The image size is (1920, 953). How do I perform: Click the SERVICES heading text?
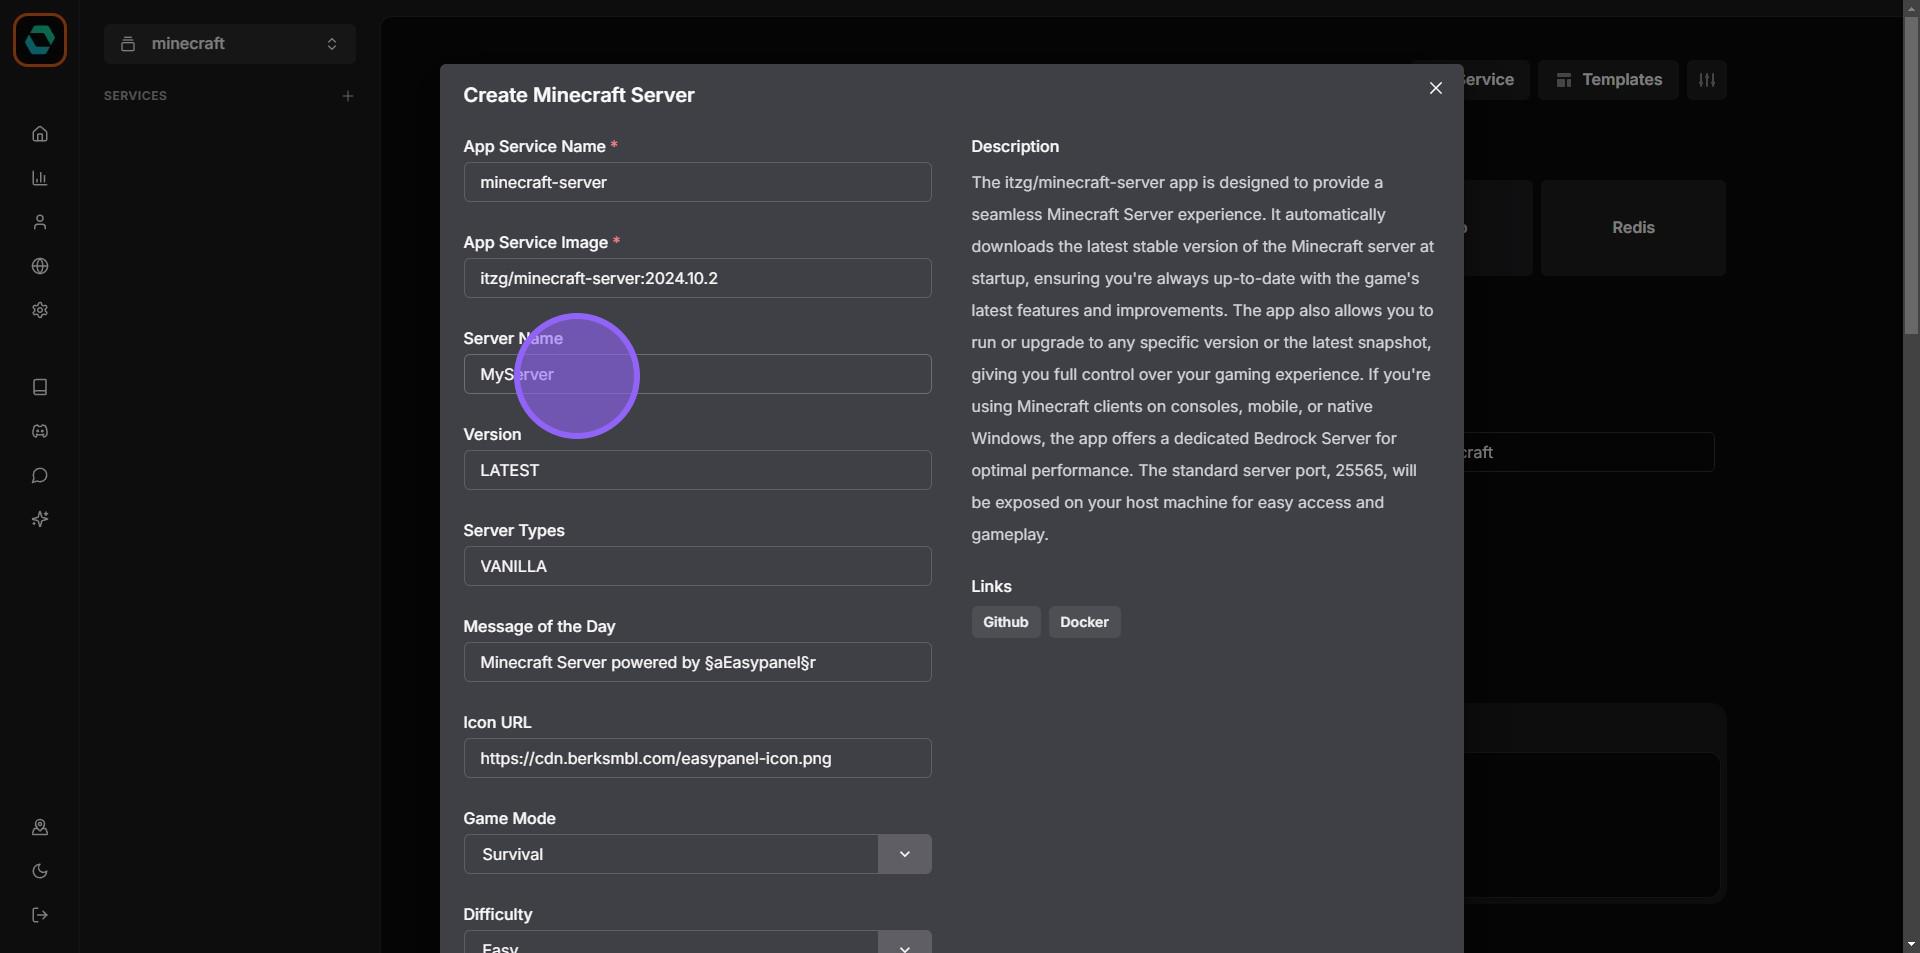coord(135,96)
